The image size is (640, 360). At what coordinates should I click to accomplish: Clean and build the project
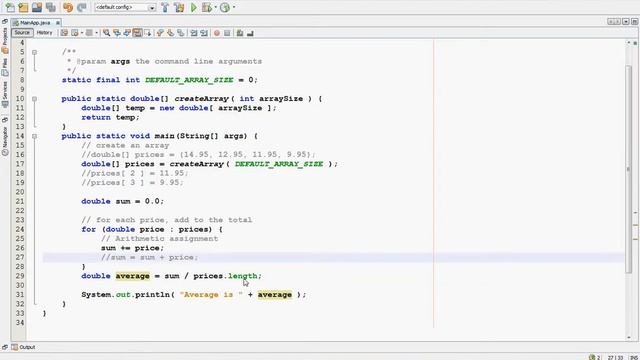coord(179,7)
